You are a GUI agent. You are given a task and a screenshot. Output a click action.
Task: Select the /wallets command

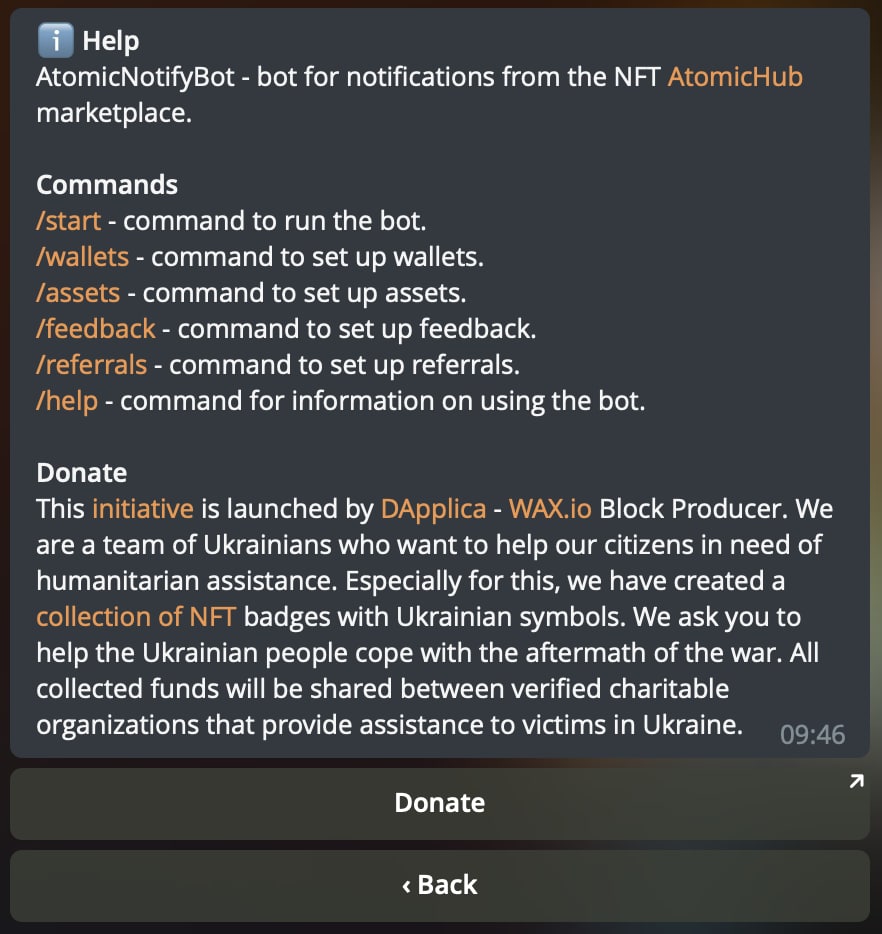coord(82,257)
